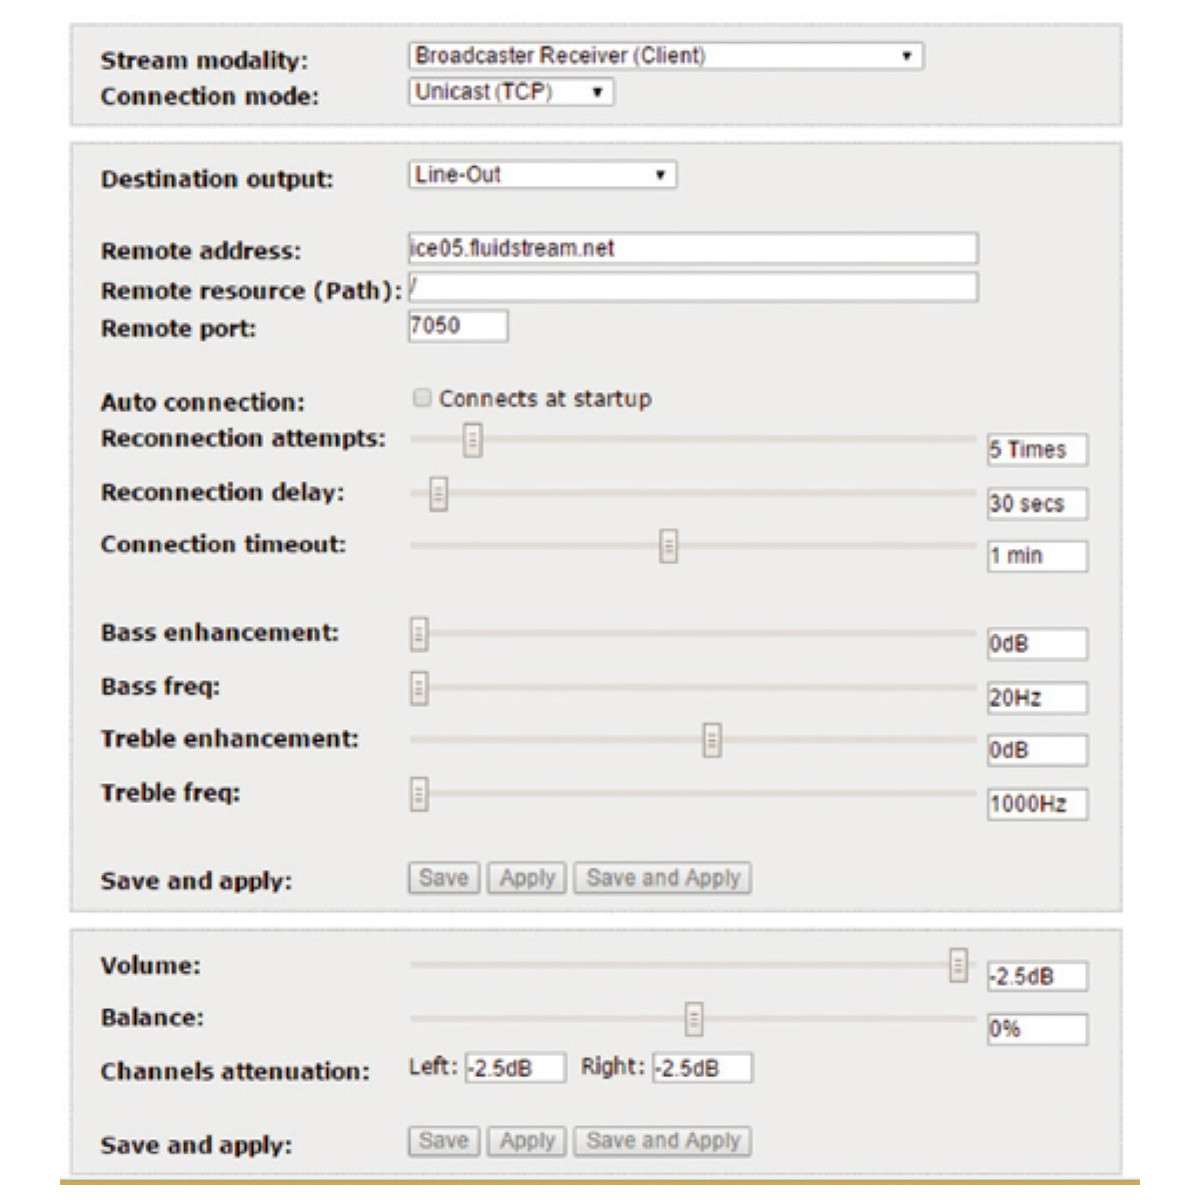The image size is (1200, 1200).
Task: Click the Save button in the stream settings
Action: pyautogui.click(x=444, y=878)
